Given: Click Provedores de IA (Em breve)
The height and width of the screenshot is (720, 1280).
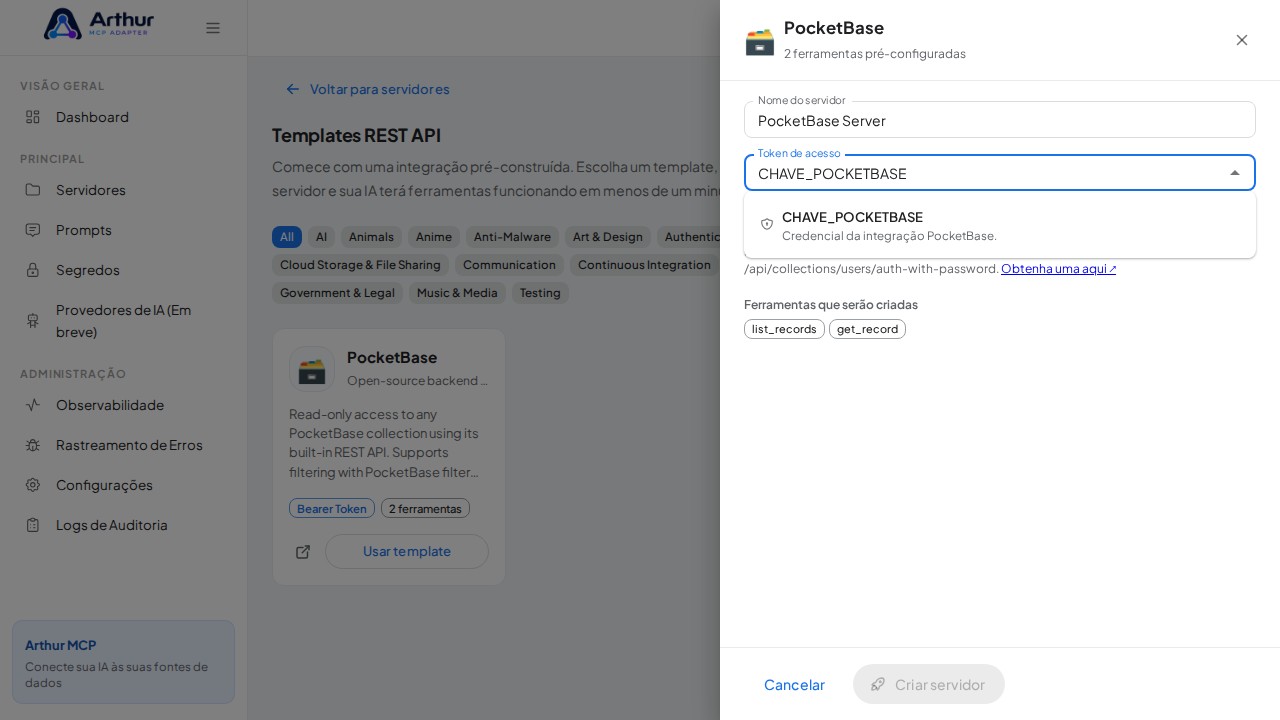Looking at the screenshot, I should (x=123, y=320).
